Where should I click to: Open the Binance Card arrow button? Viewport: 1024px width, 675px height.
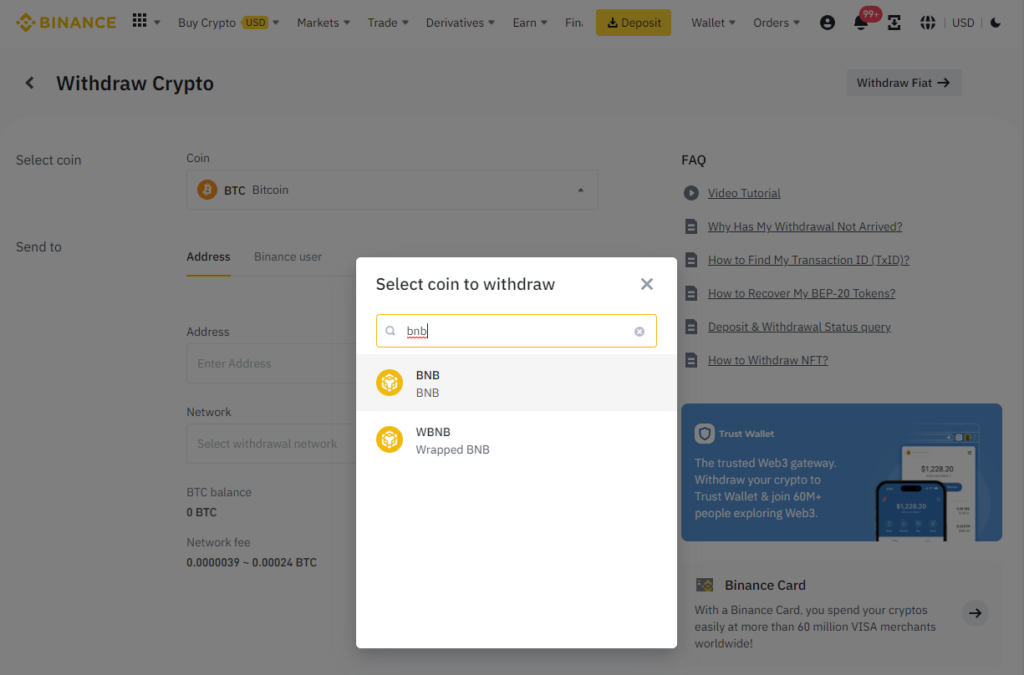[975, 613]
